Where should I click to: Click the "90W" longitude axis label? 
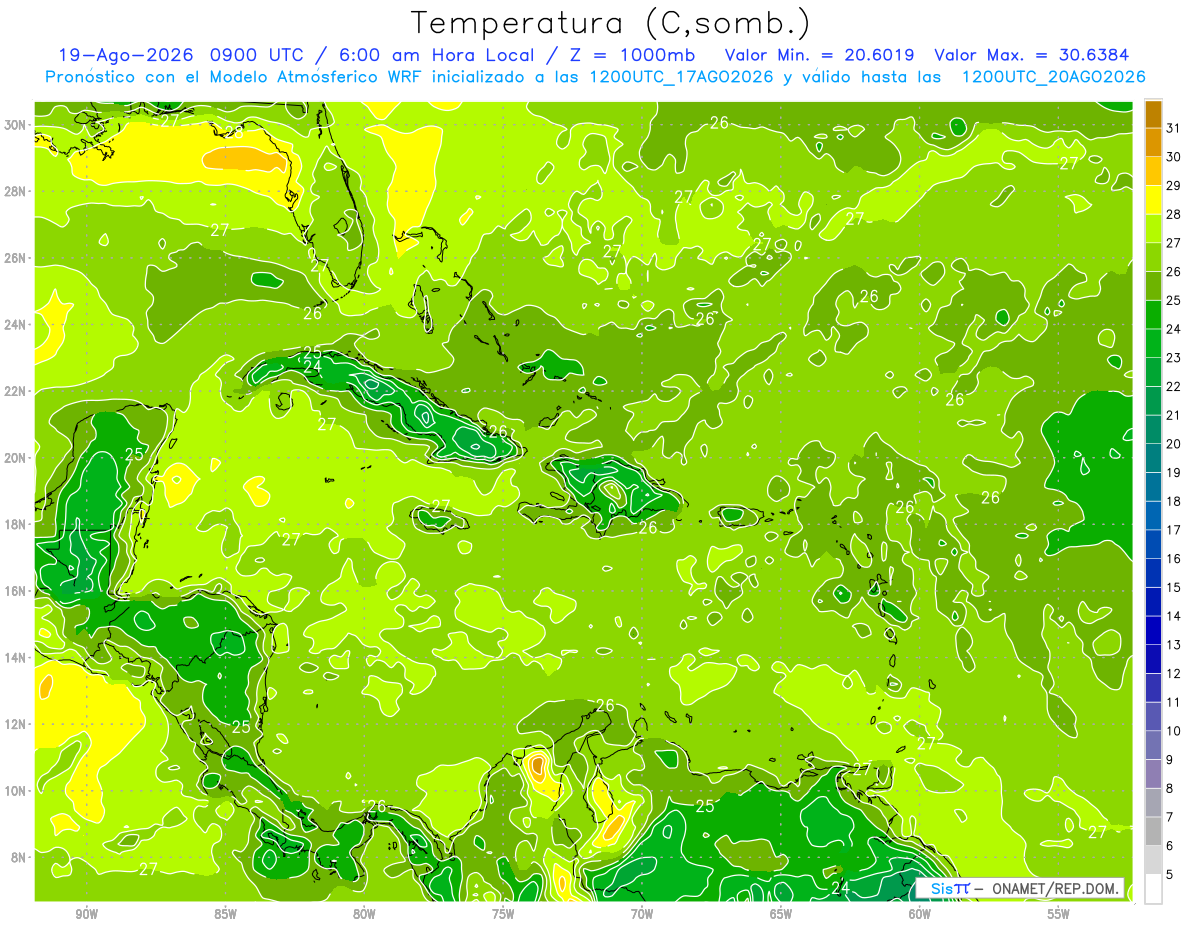pos(86,914)
